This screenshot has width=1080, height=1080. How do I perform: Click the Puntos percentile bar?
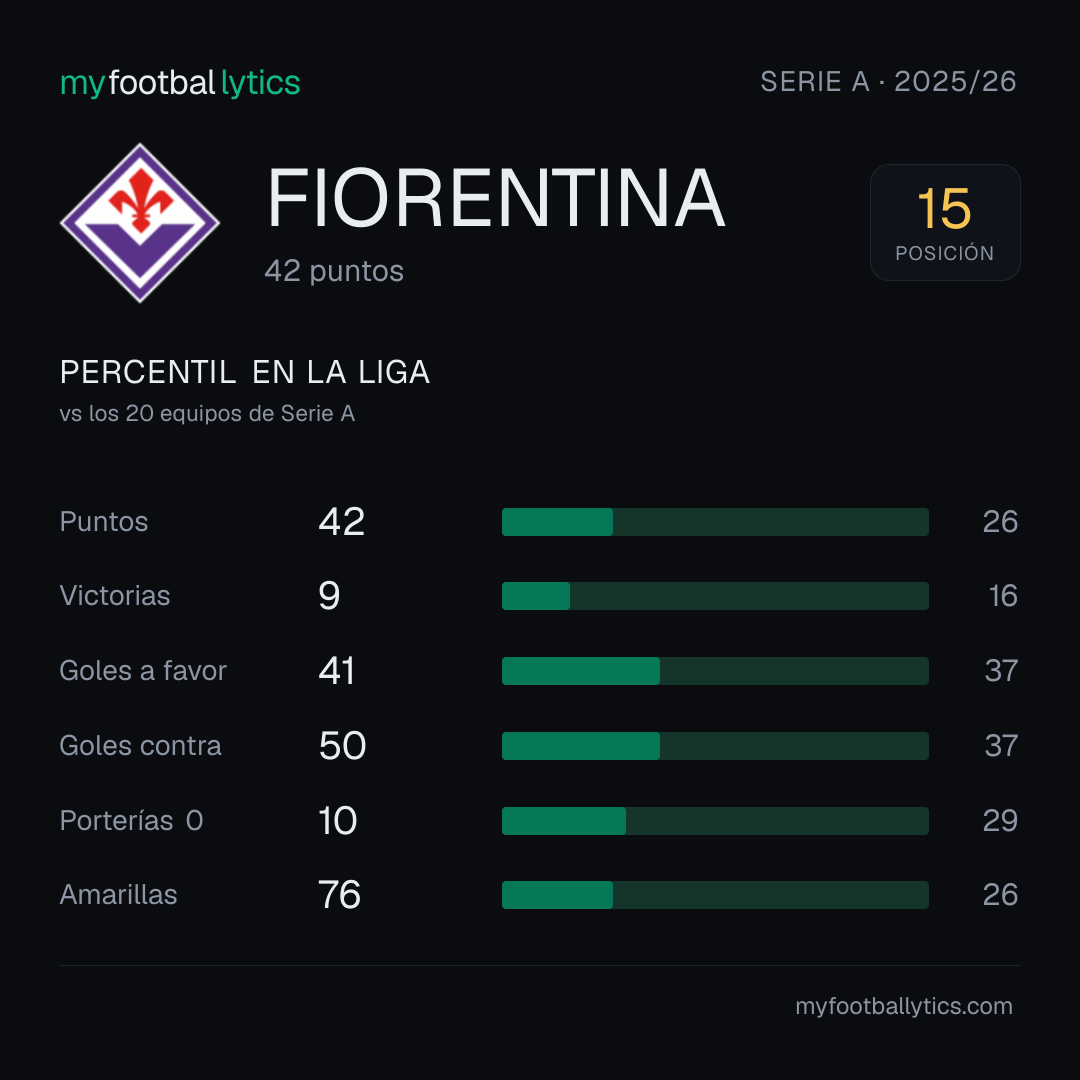tap(715, 522)
